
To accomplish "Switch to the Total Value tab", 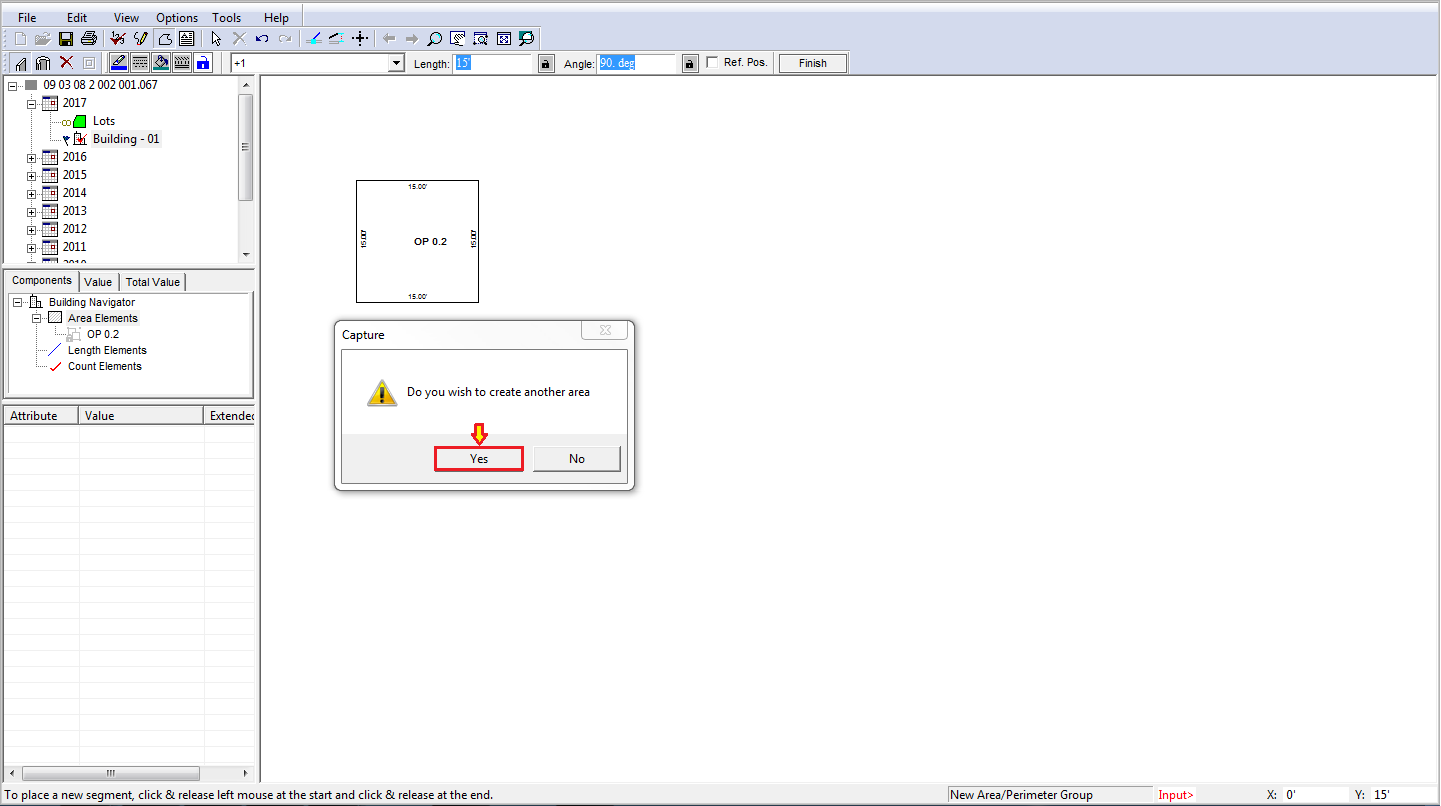I will tap(153, 282).
